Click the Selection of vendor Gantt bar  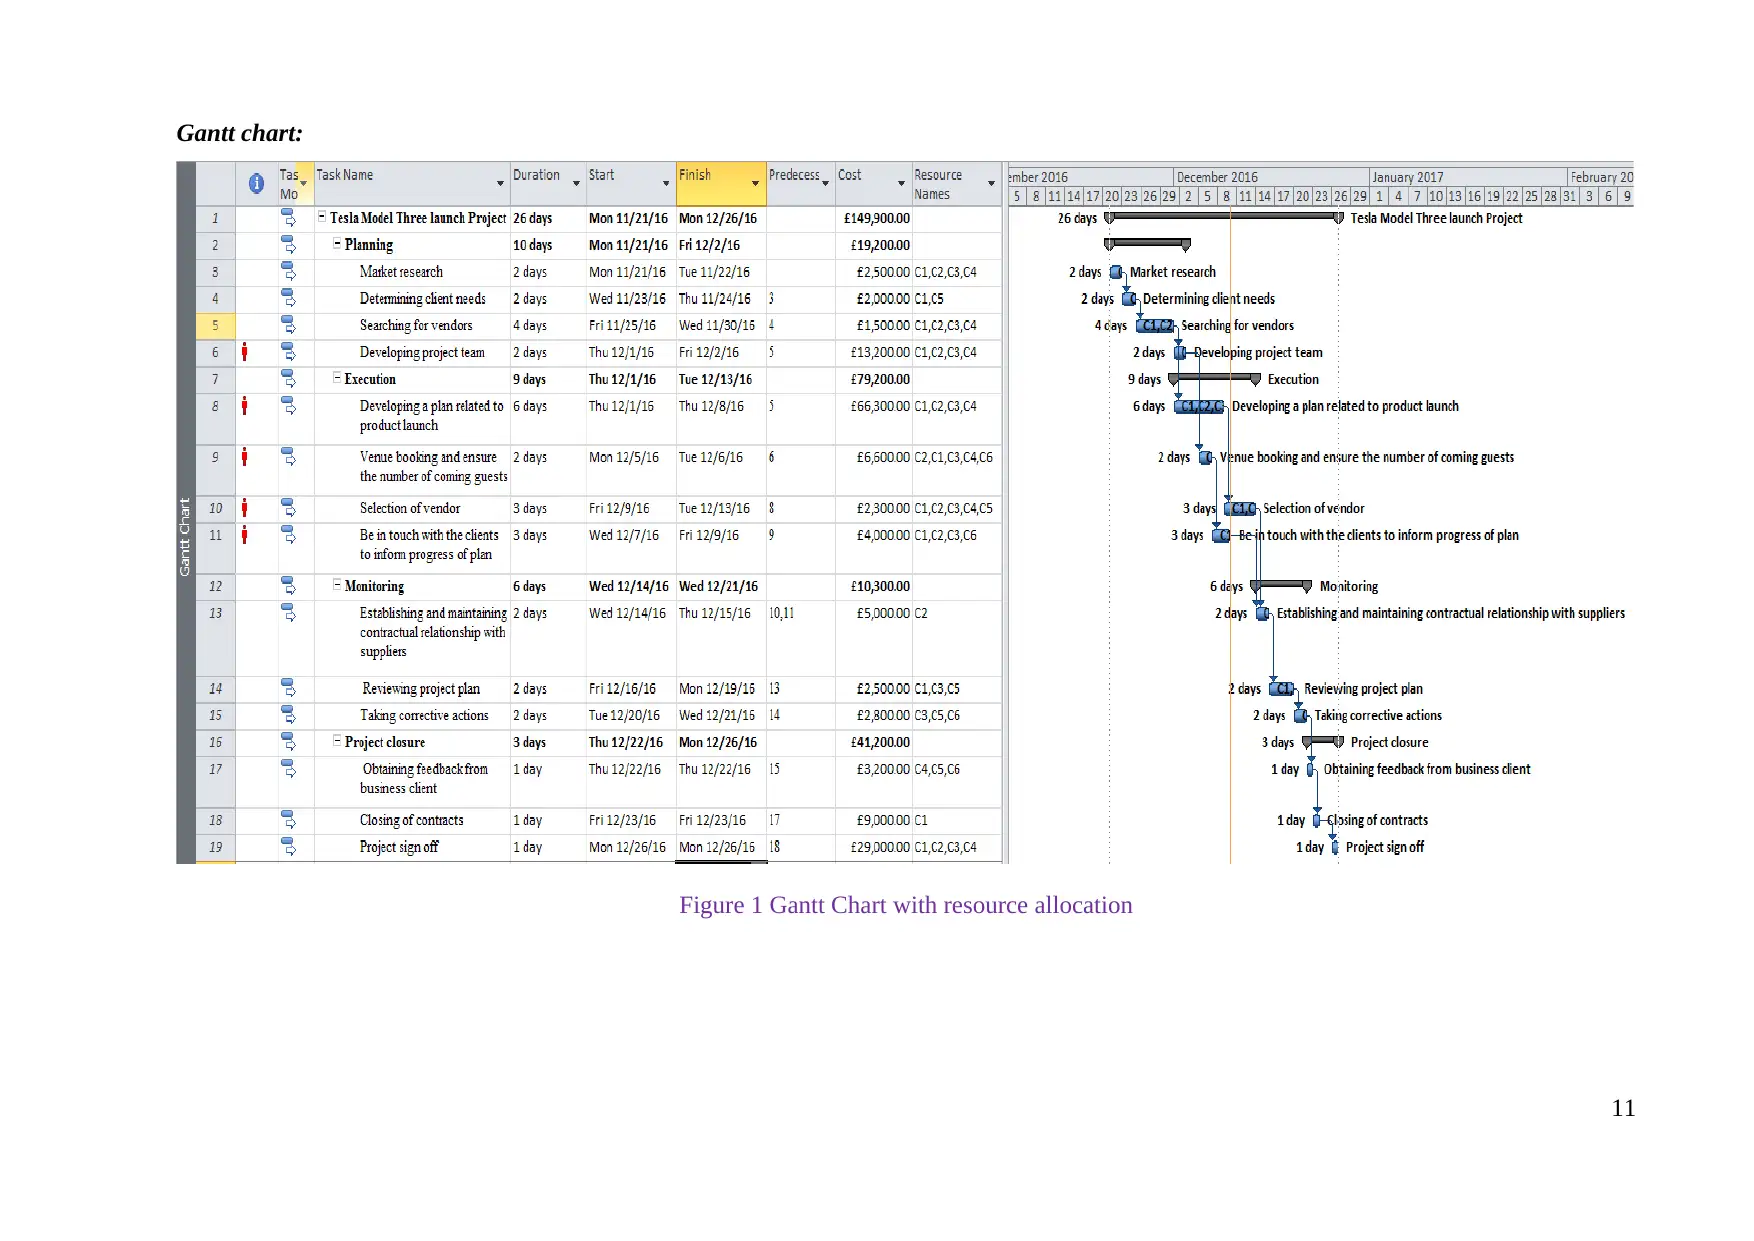click(x=1240, y=508)
